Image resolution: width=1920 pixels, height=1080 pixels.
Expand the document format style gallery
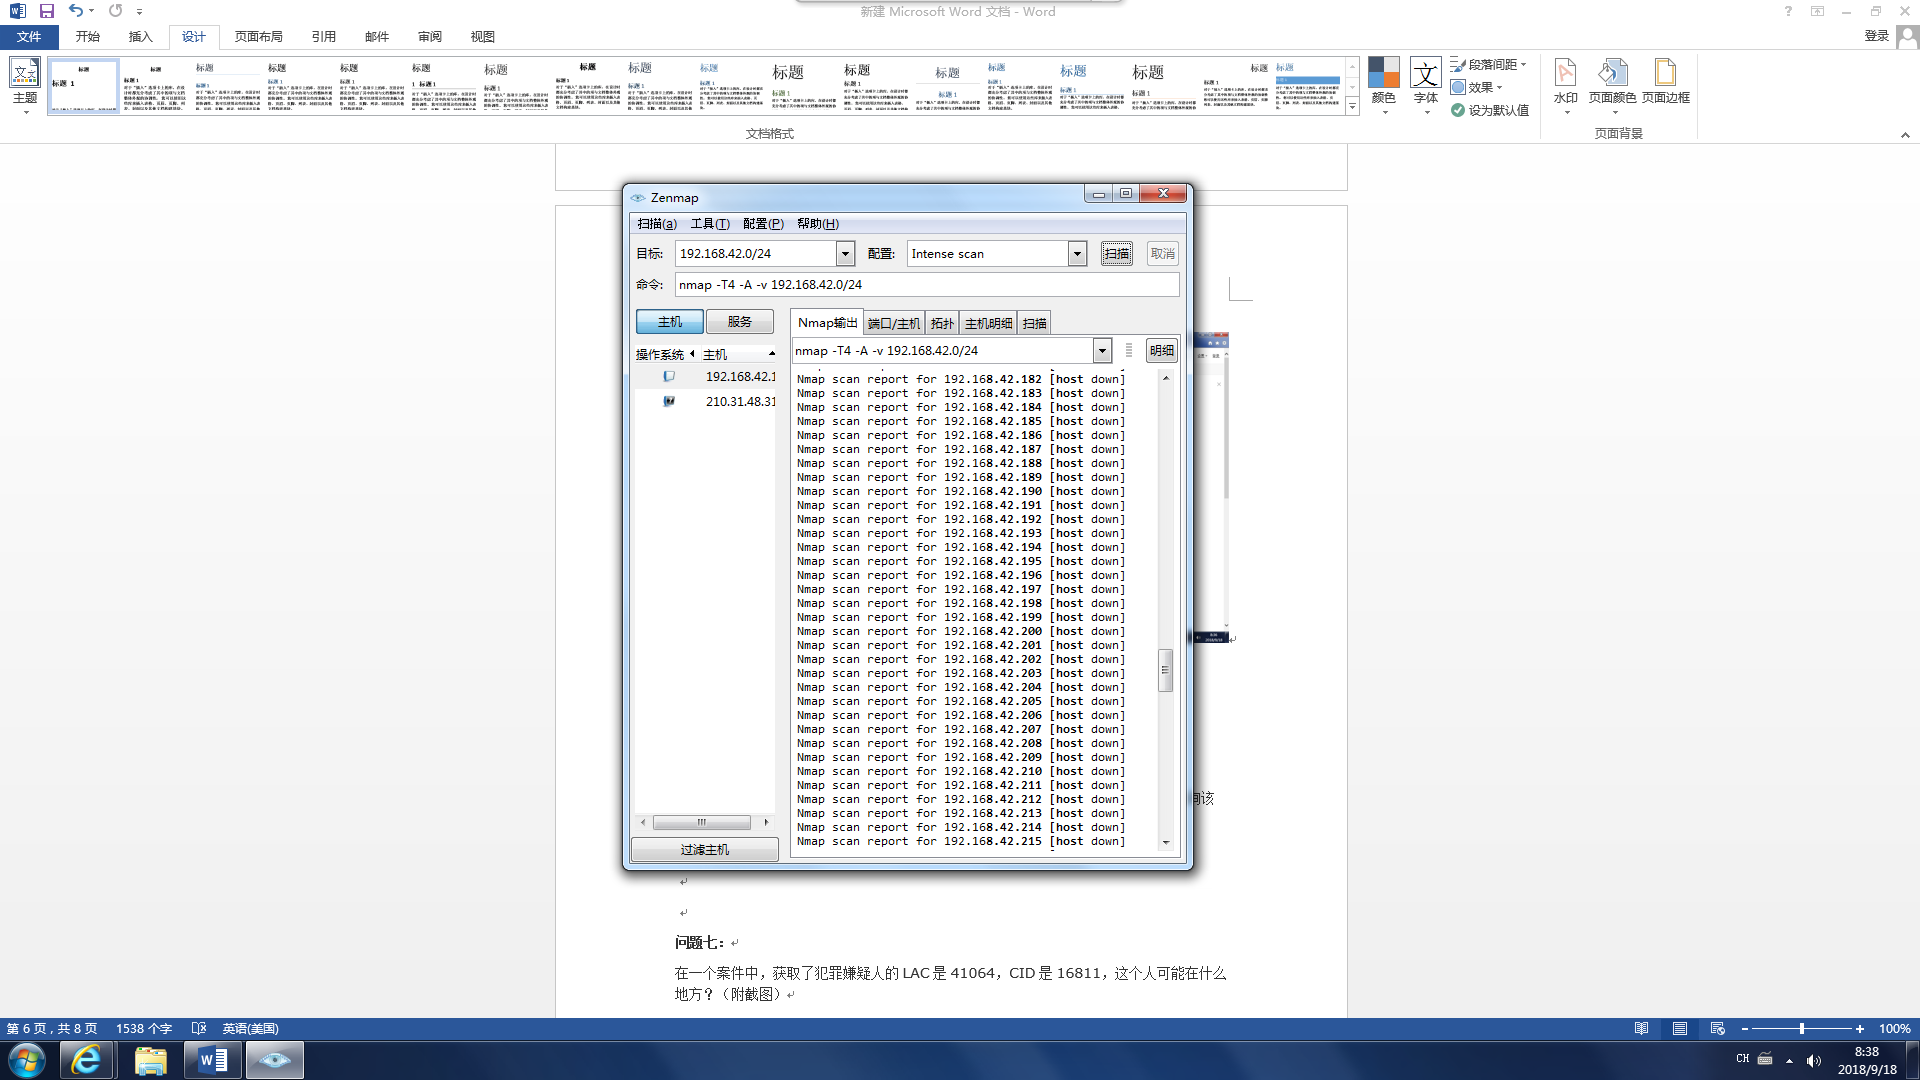click(1352, 107)
